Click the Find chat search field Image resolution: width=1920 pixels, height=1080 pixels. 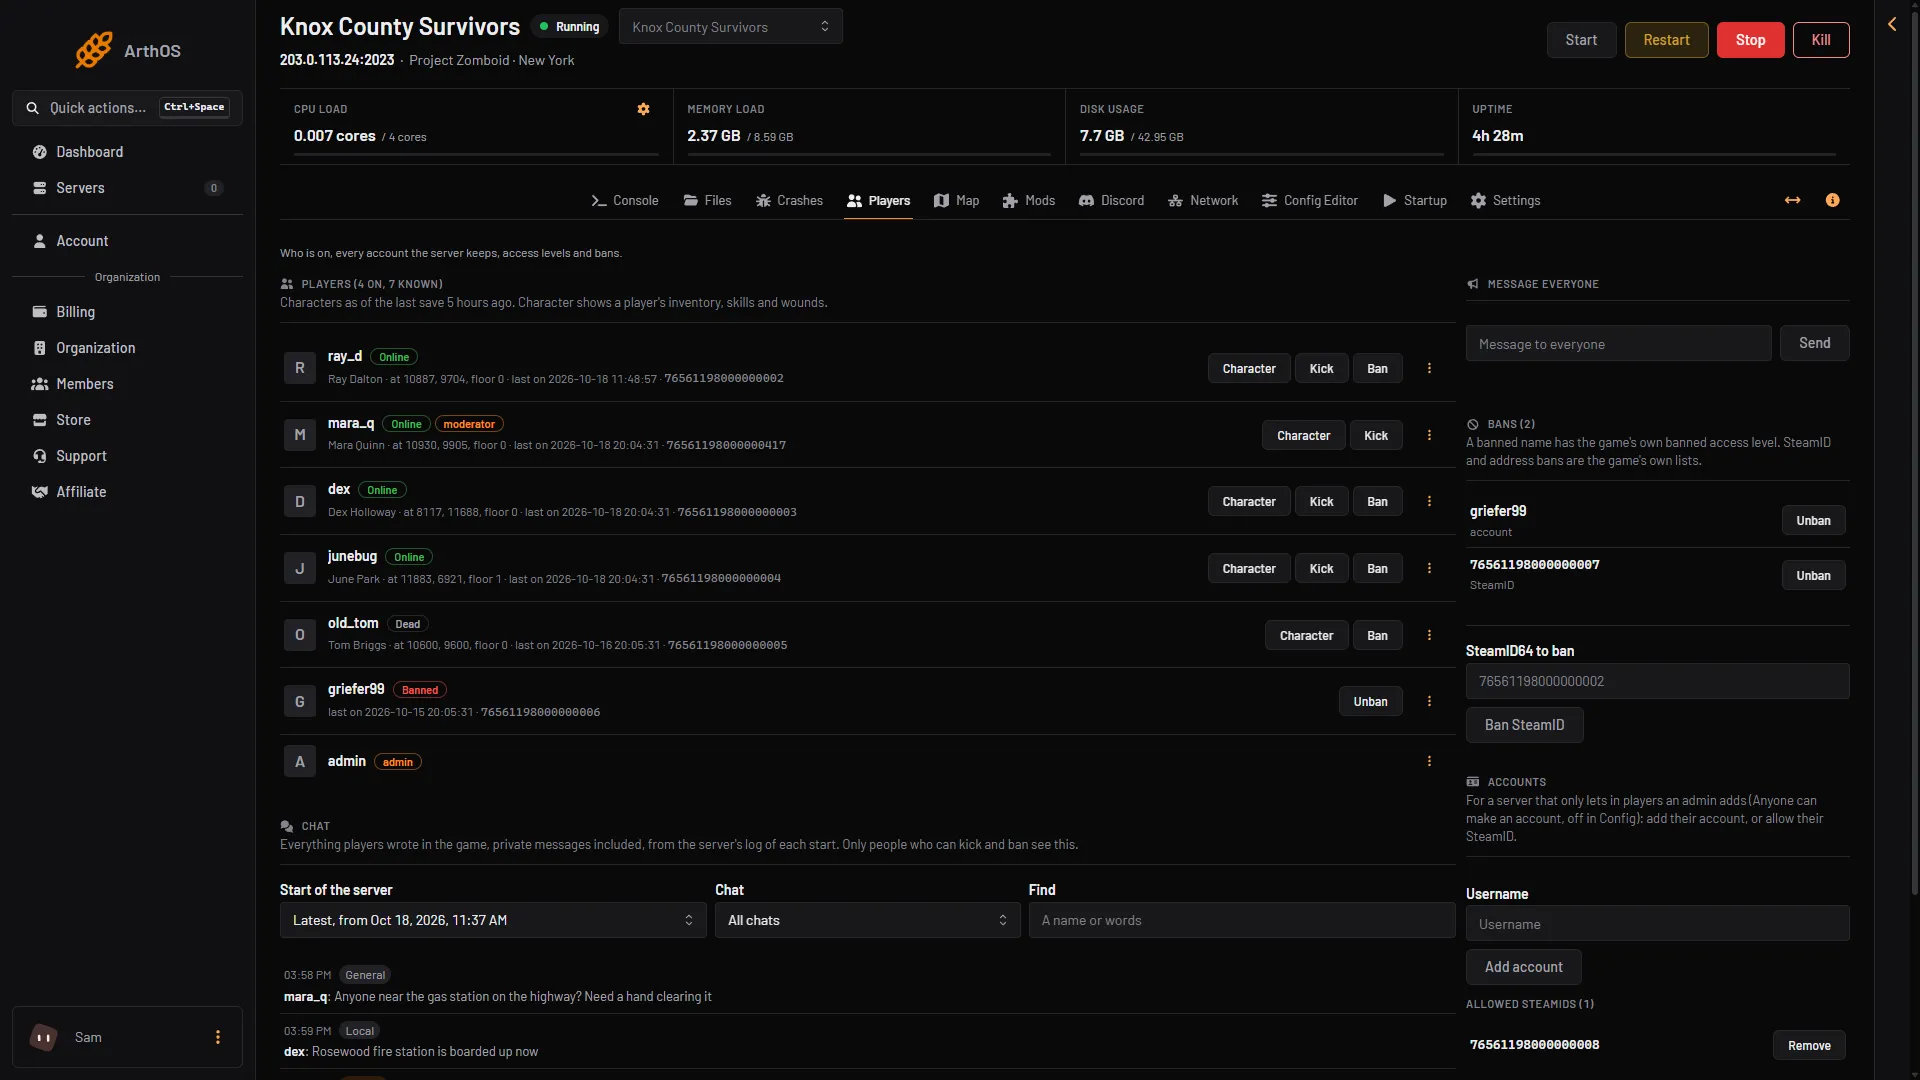1241,921
